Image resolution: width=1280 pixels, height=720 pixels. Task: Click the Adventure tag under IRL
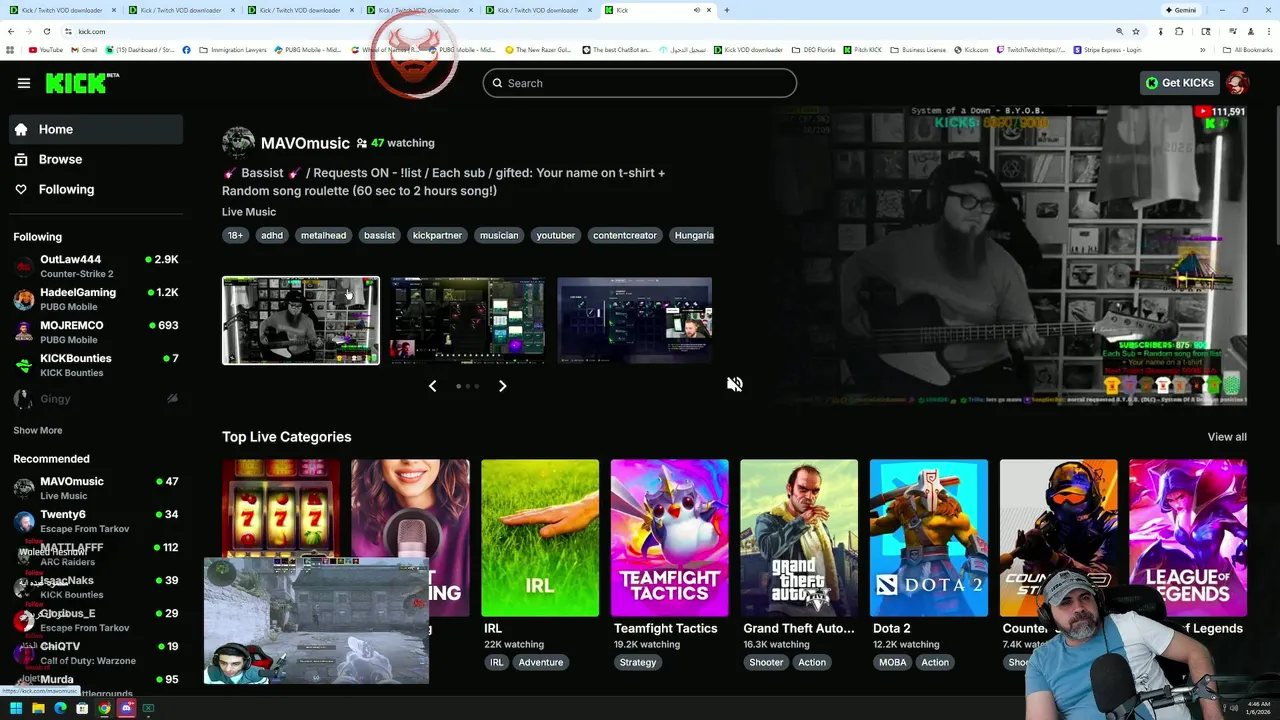[x=541, y=662]
